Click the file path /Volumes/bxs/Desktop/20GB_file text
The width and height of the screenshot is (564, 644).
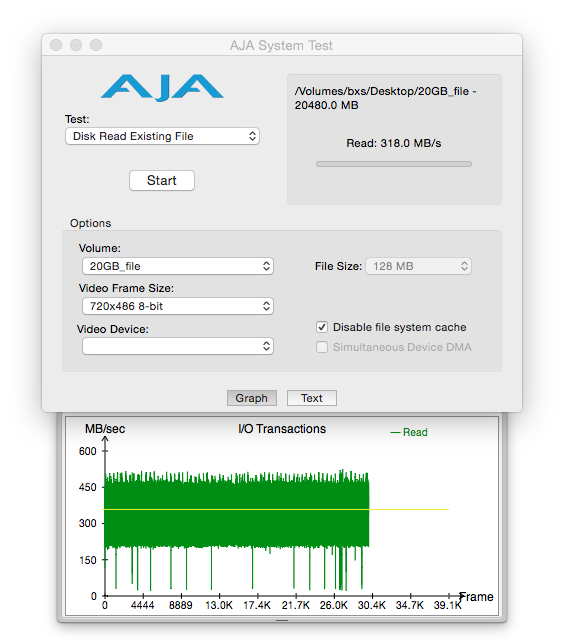(x=385, y=98)
